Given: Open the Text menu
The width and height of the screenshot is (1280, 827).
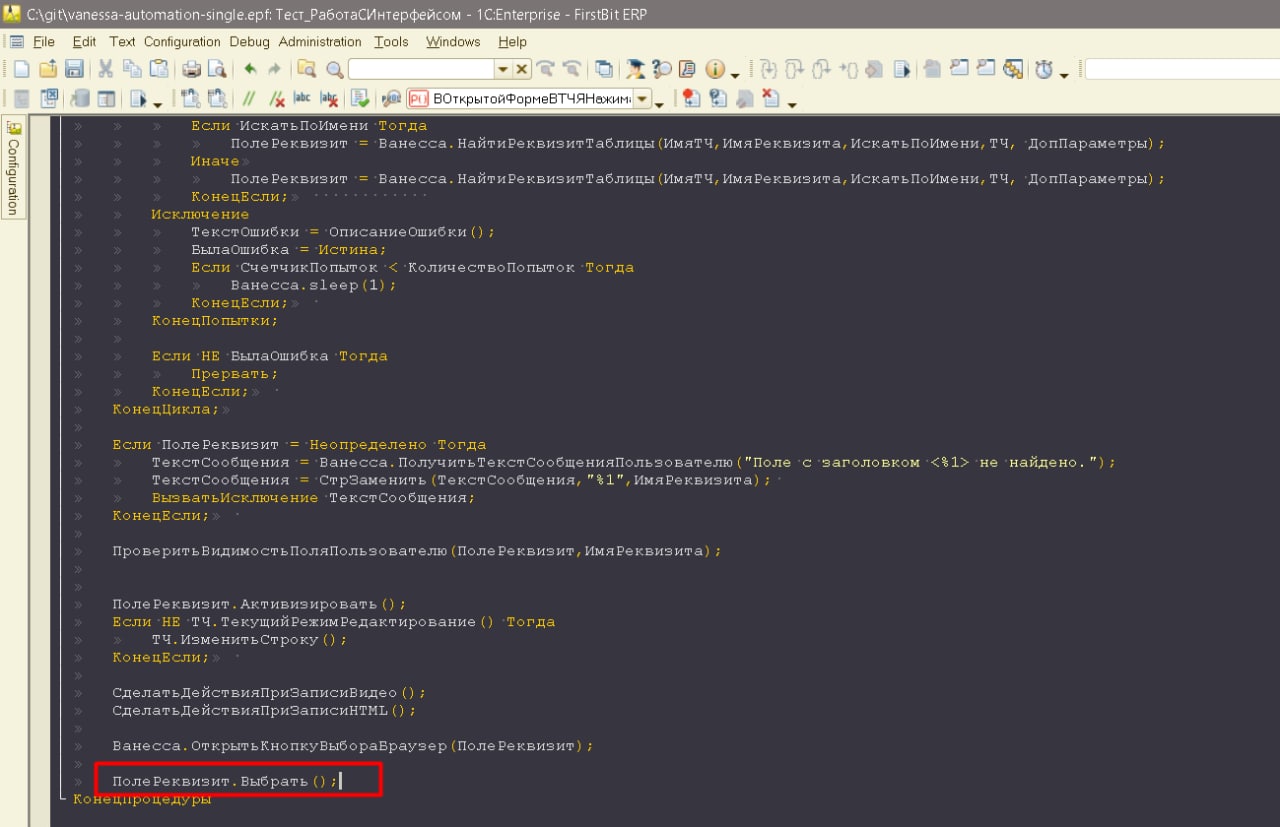Looking at the screenshot, I should (122, 42).
